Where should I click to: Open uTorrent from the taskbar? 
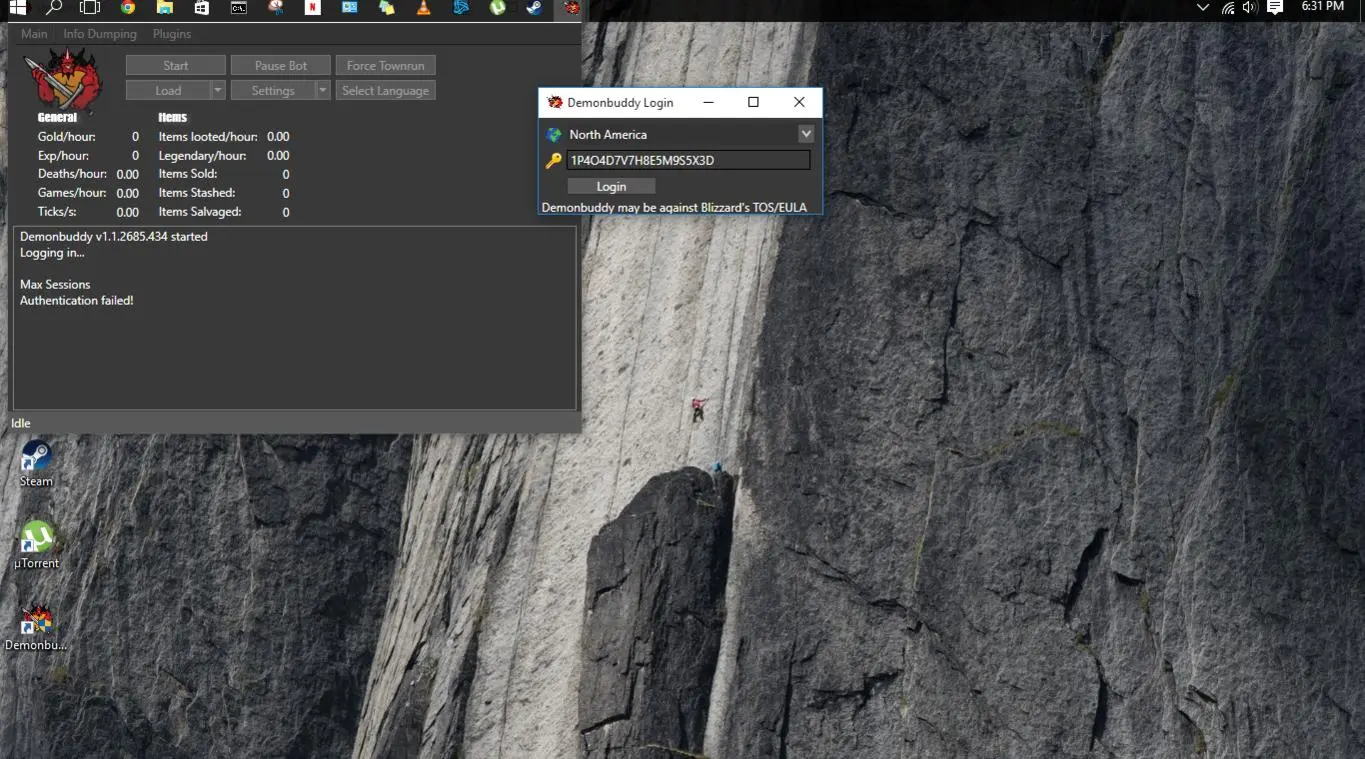497,8
